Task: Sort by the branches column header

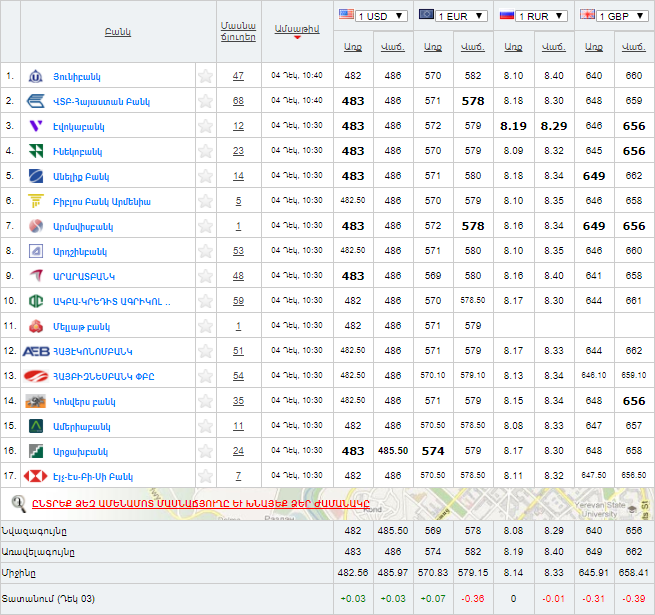Action: [238, 31]
